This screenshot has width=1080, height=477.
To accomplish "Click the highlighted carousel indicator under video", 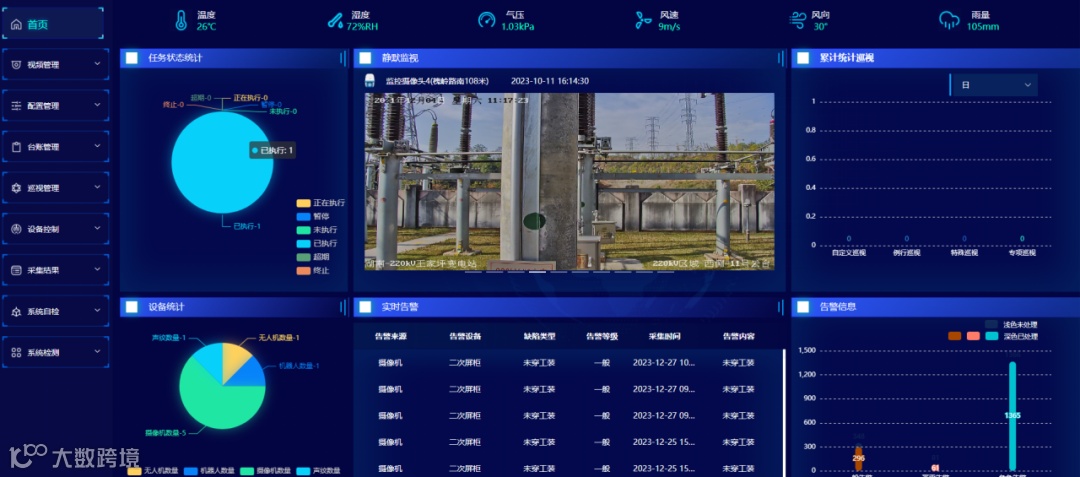I will point(537,272).
